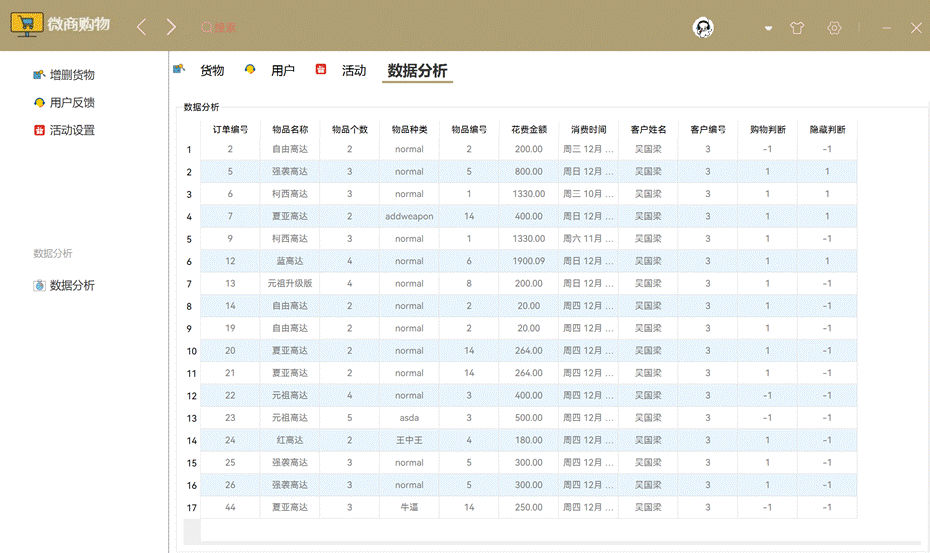Open 用户反馈 in the sidebar

click(72, 102)
